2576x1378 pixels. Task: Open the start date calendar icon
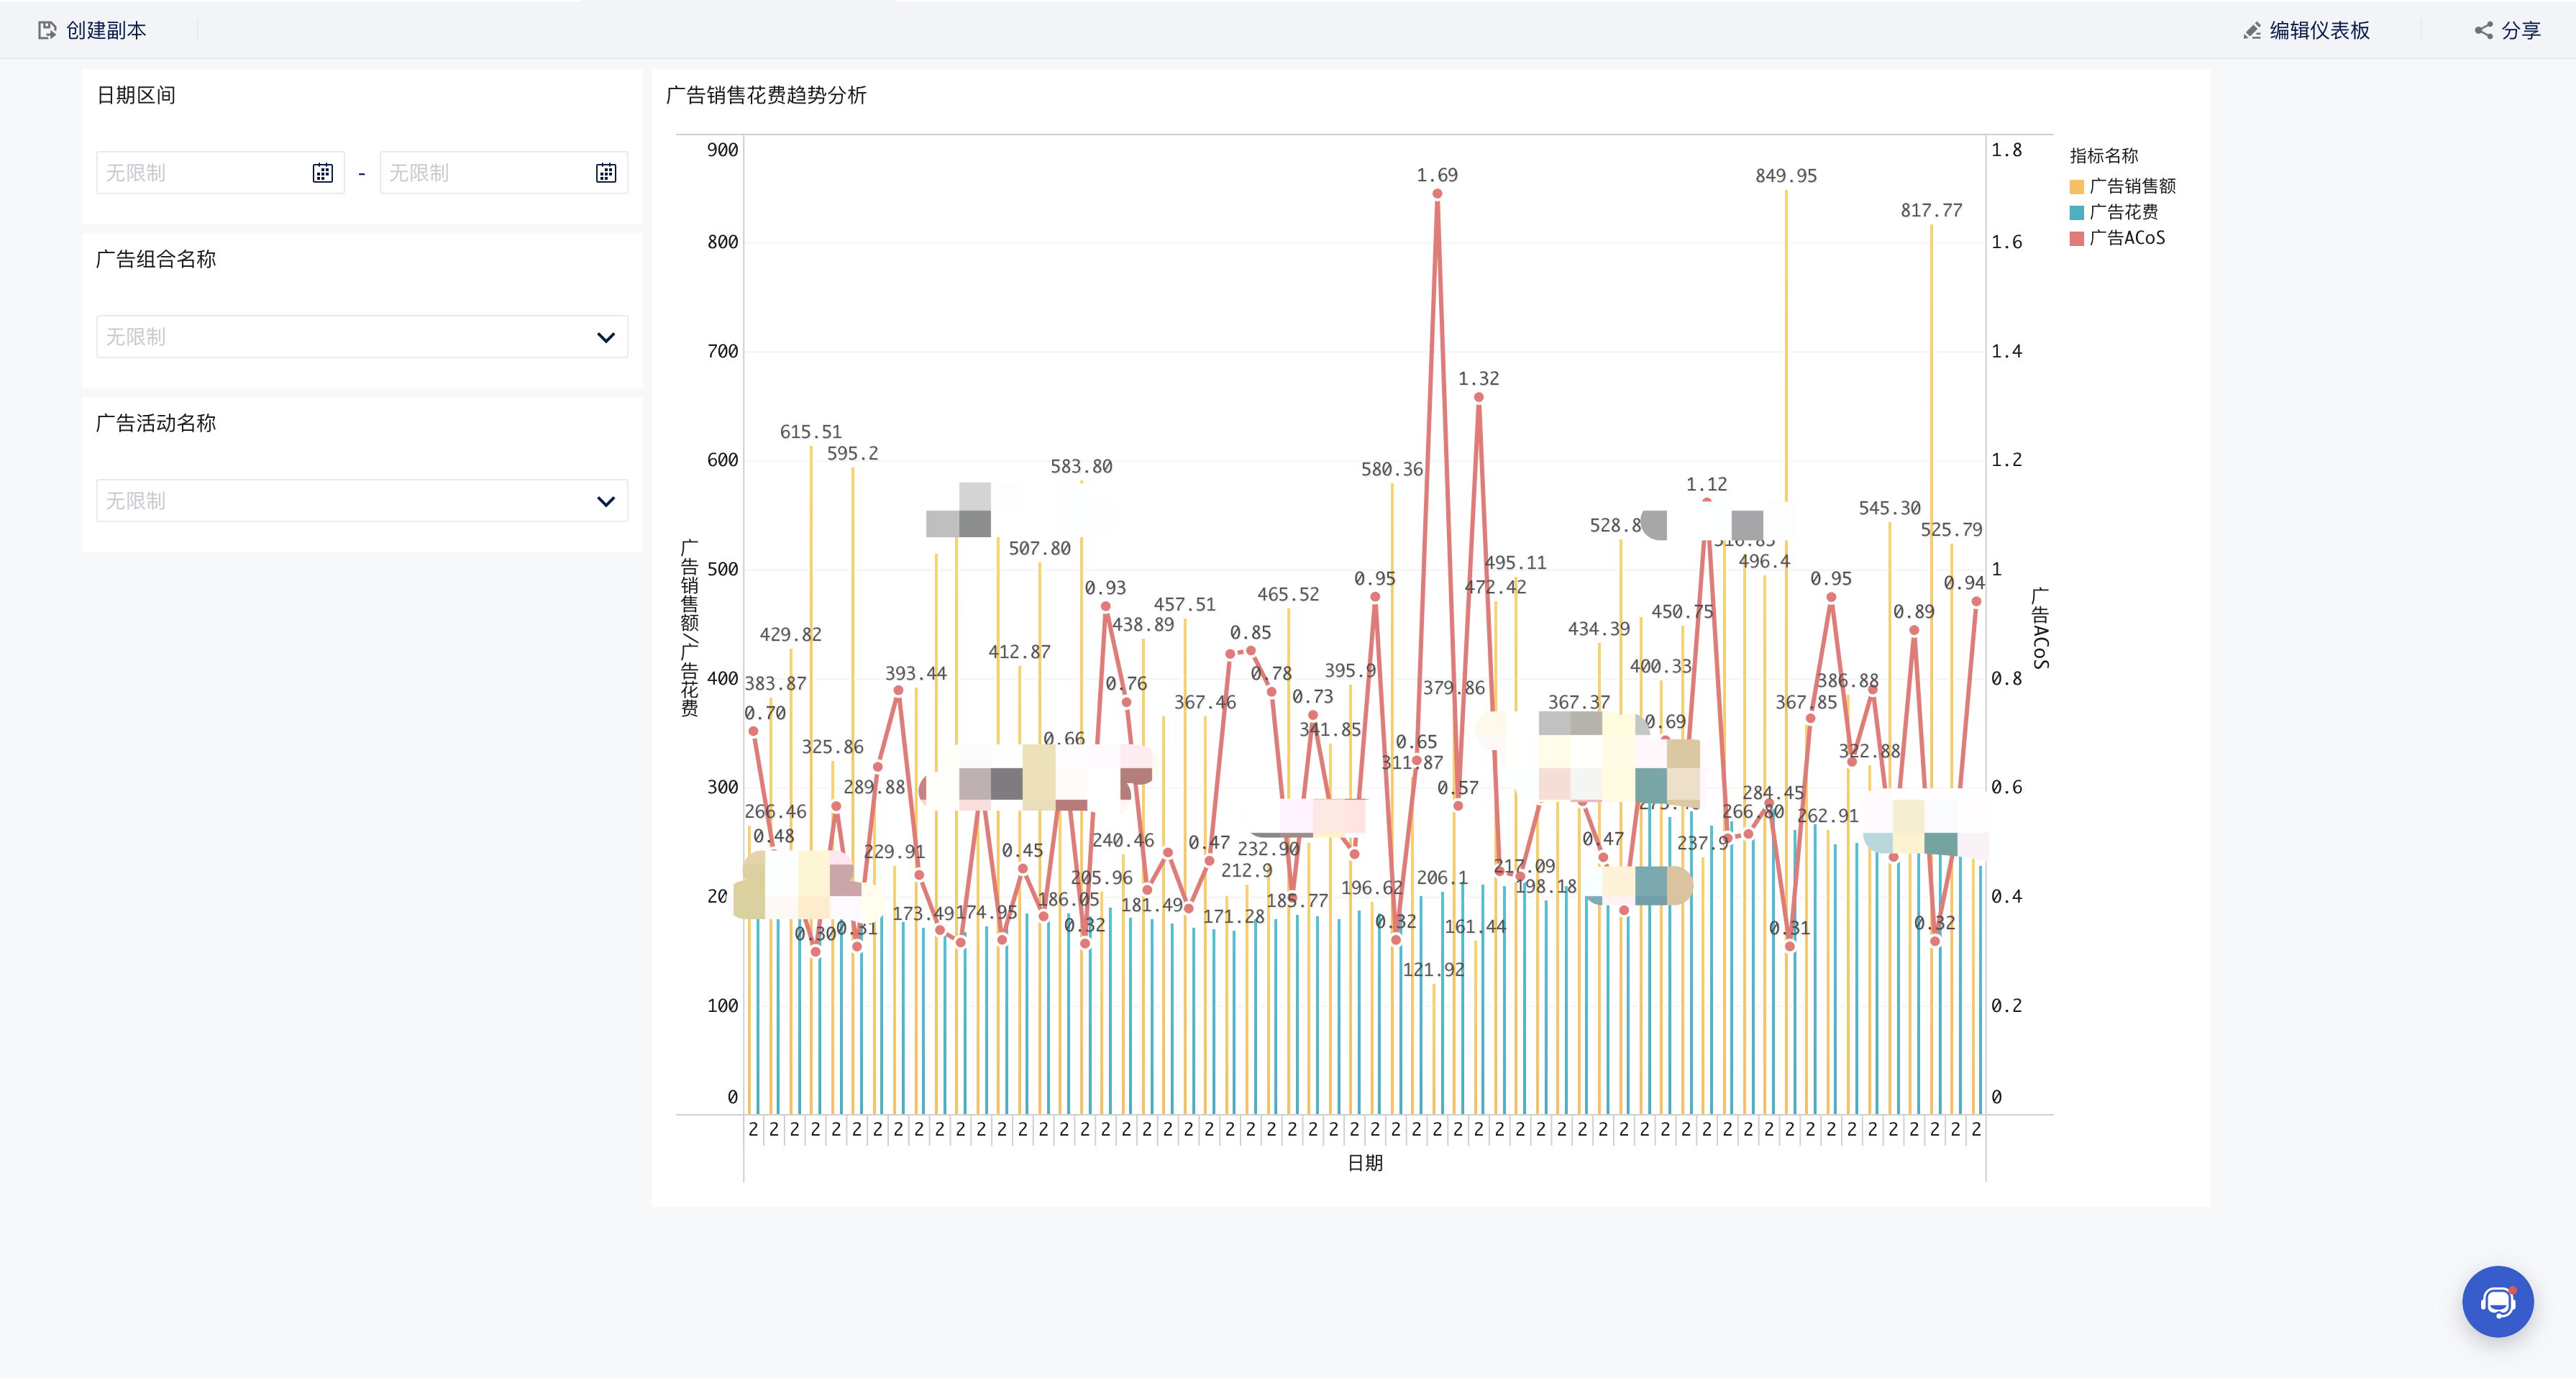point(322,173)
